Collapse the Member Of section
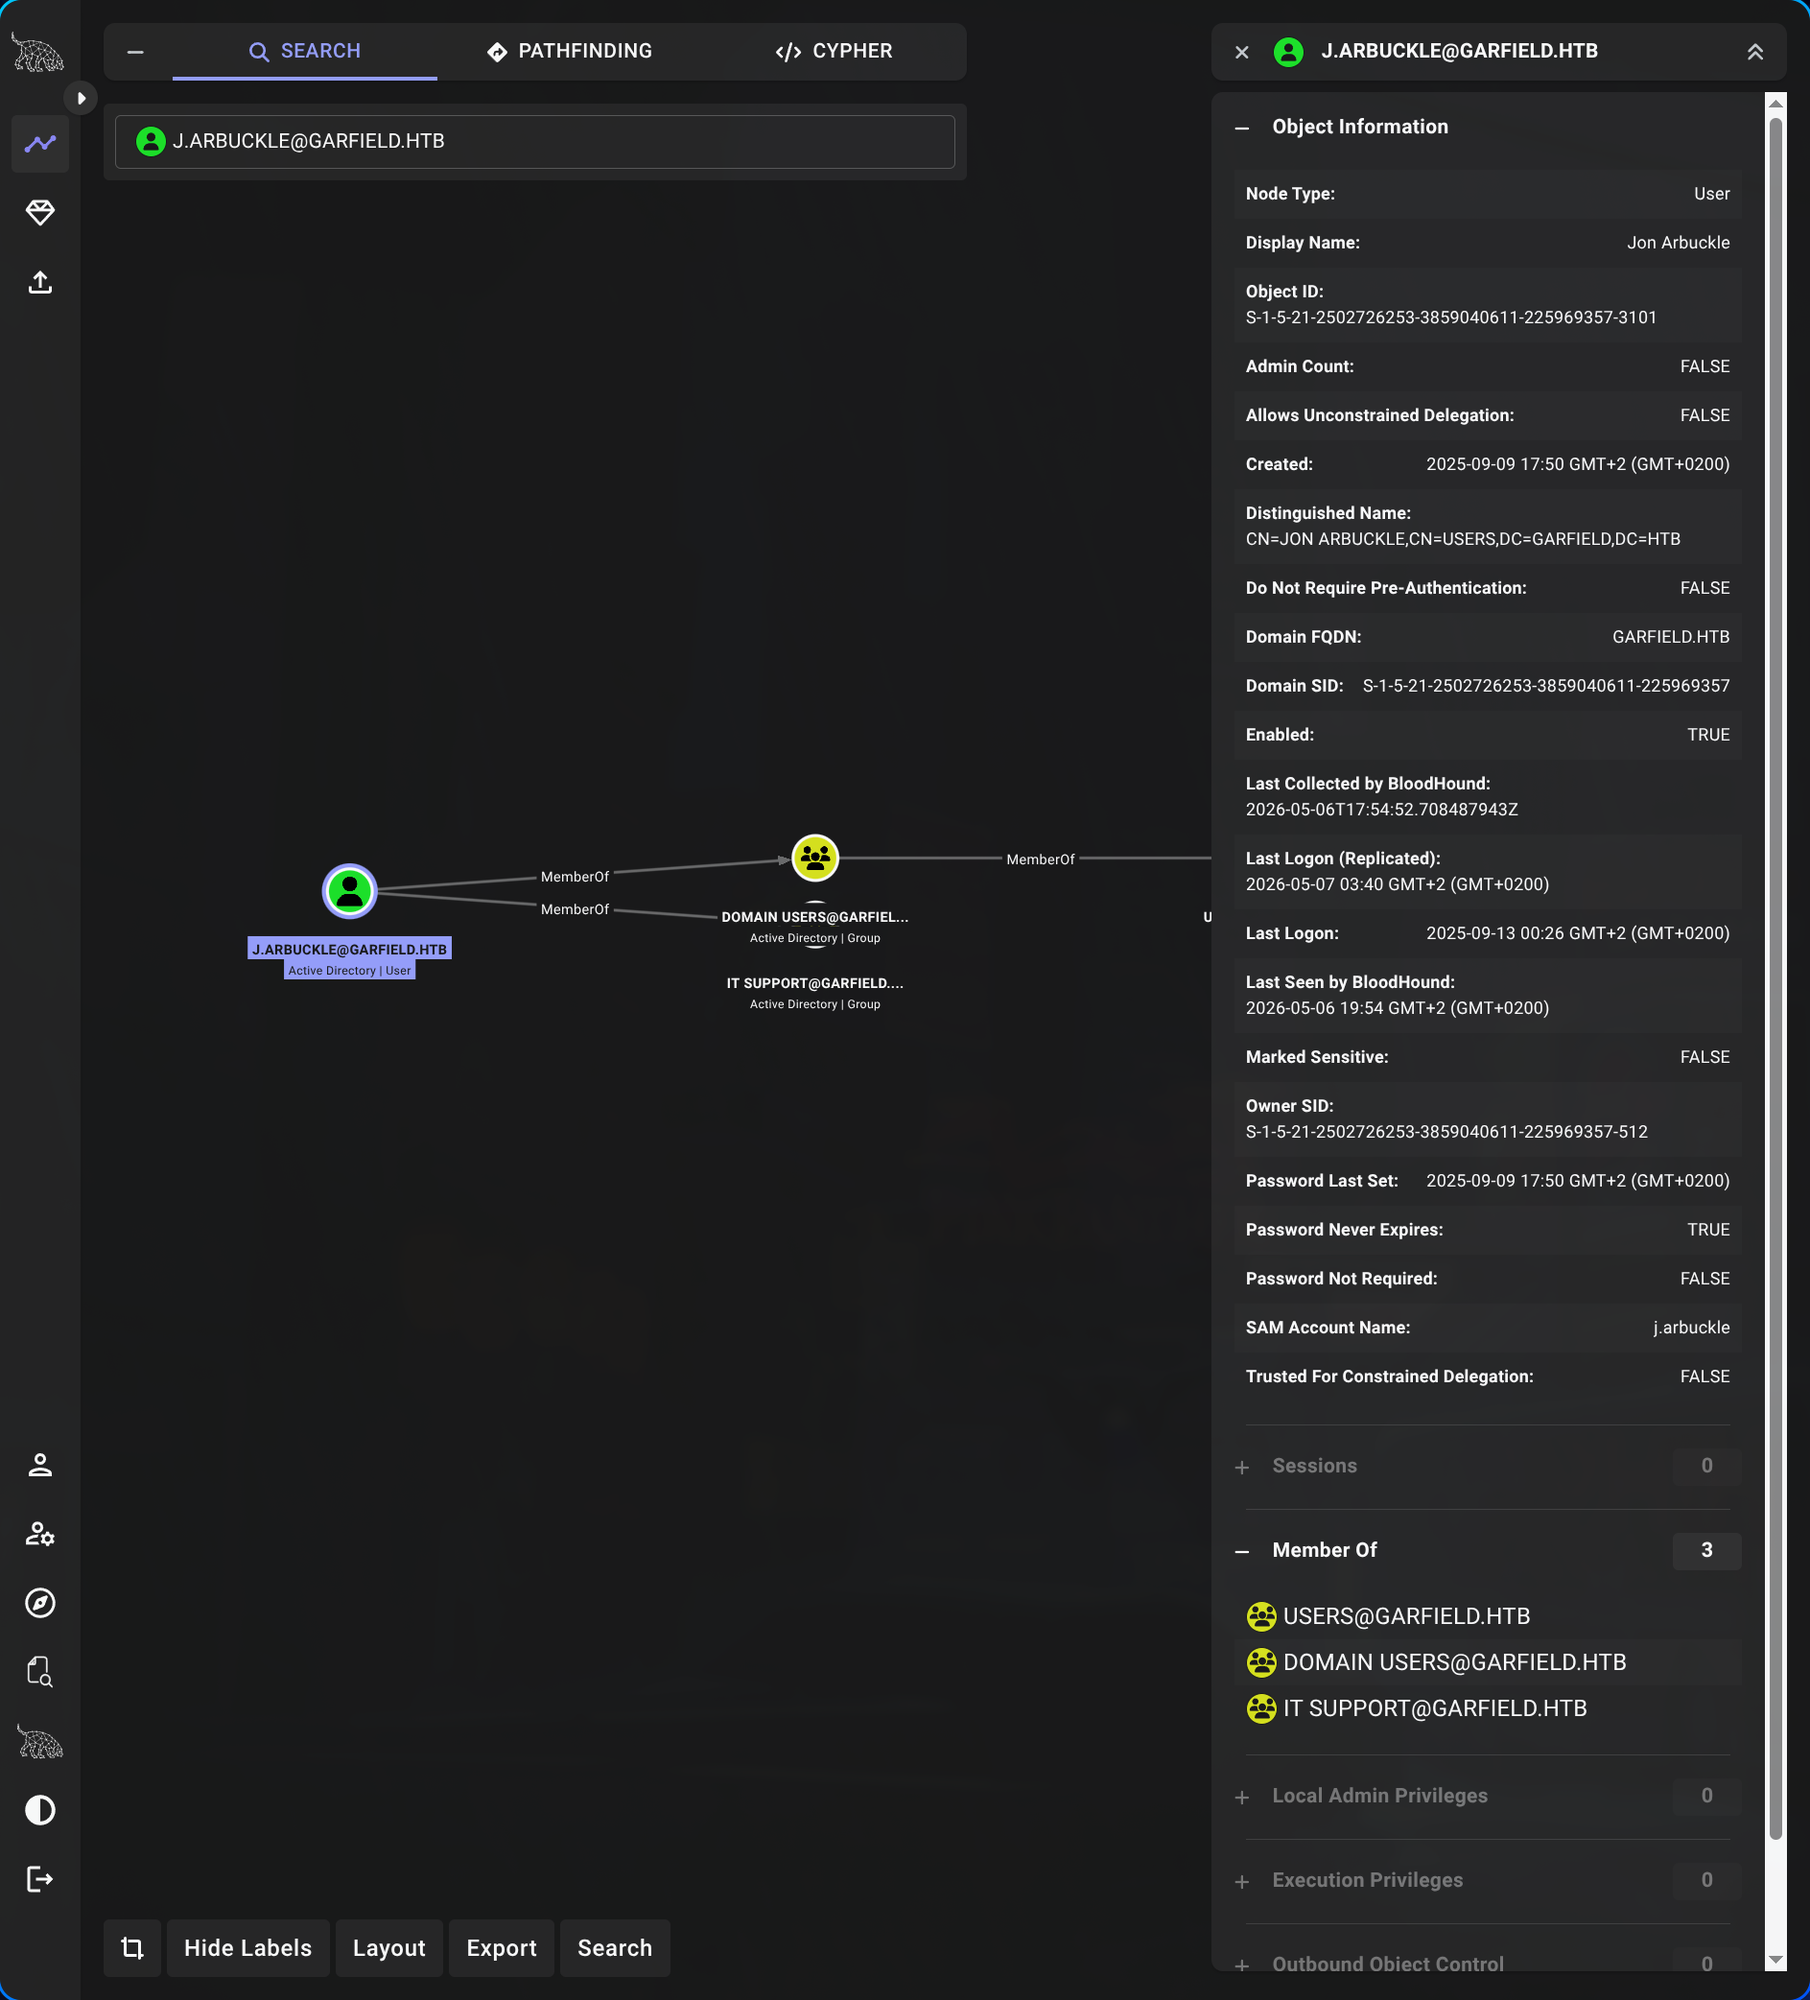 click(1242, 1551)
